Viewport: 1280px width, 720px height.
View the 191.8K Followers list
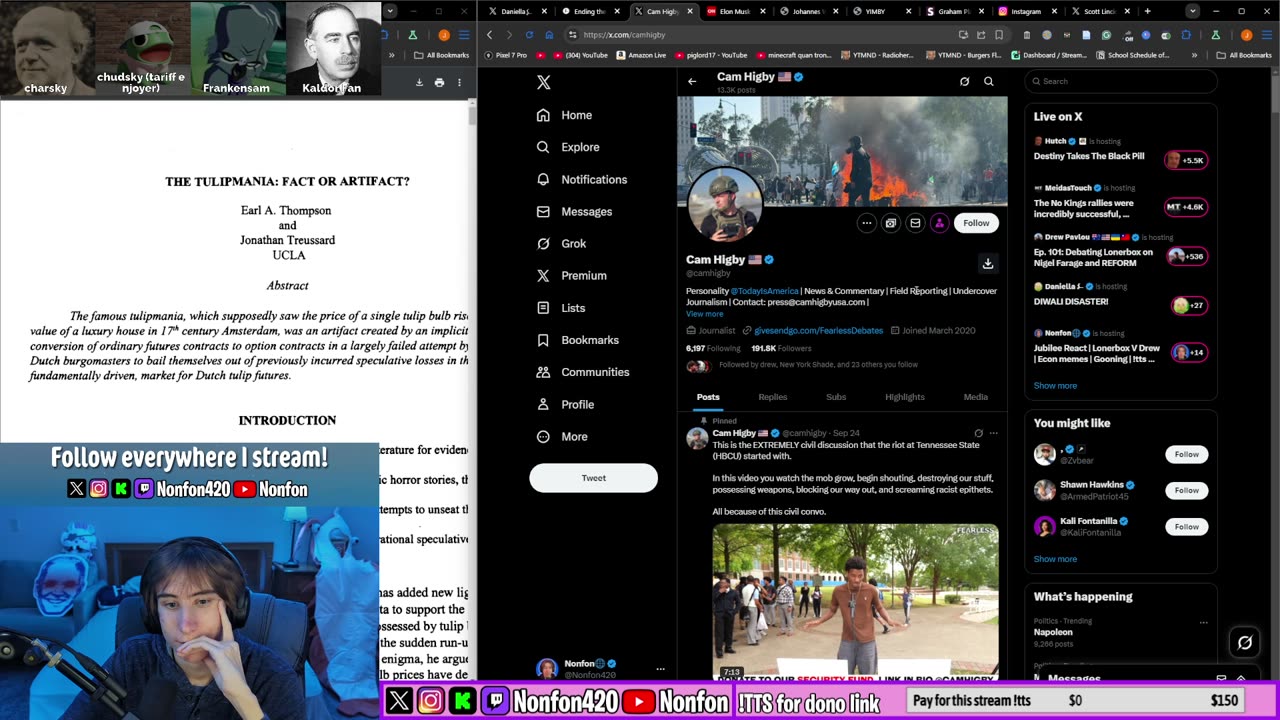781,348
